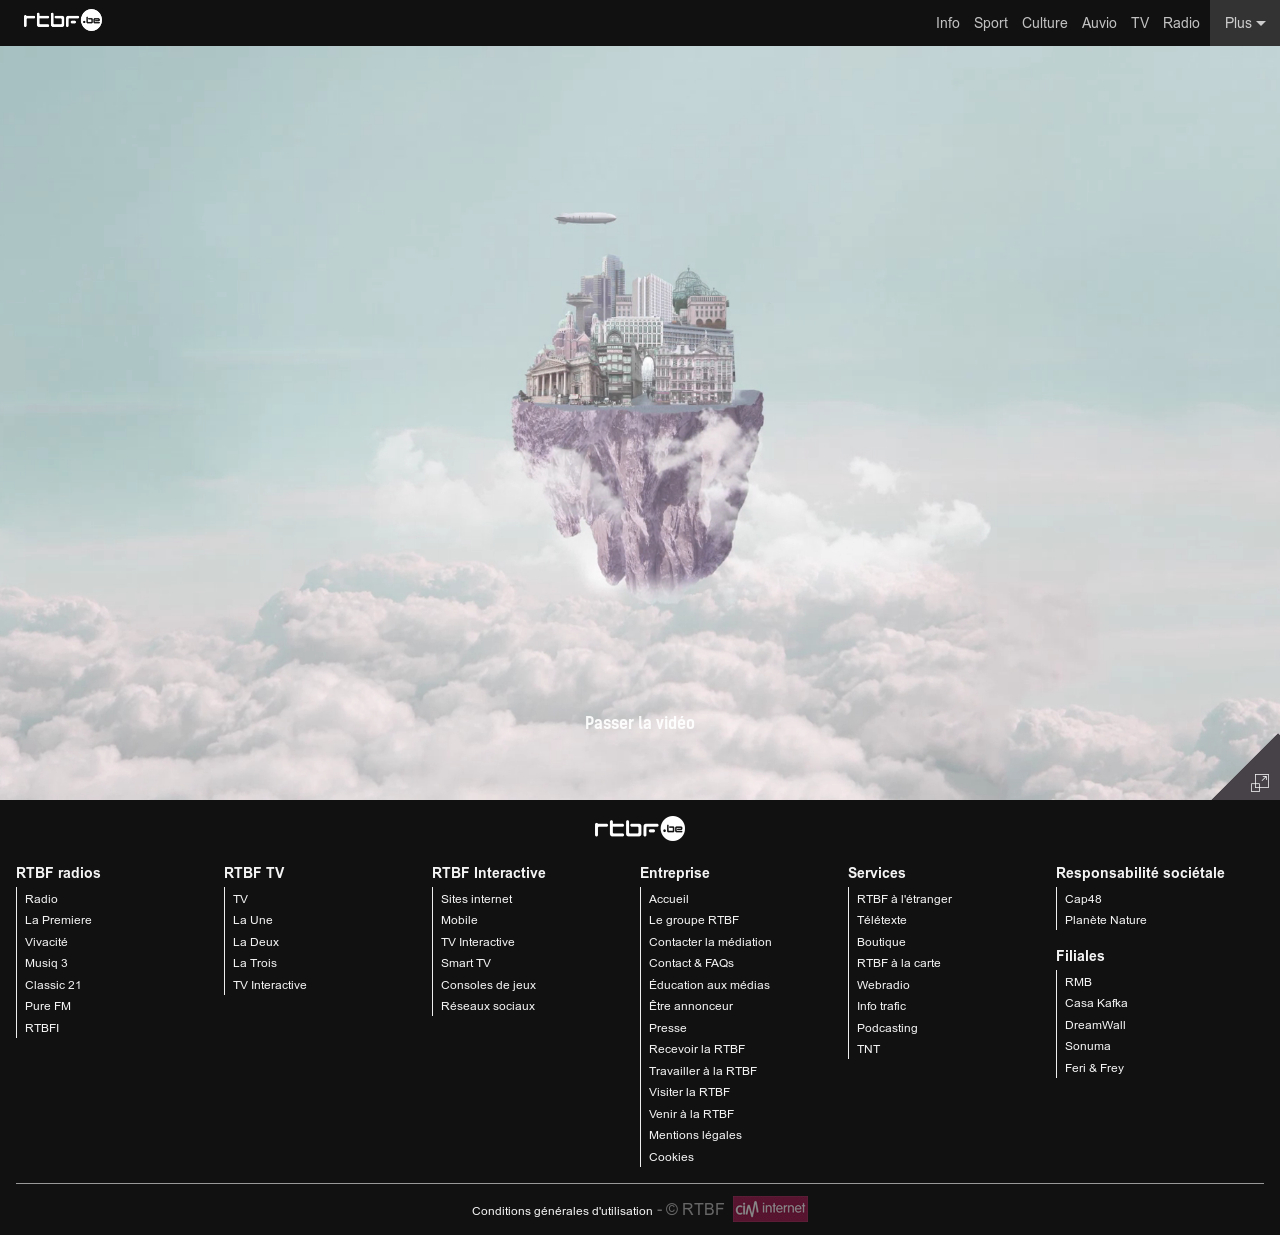Click the fullscreen expand icon on video
Screen dimensions: 1280x1235
pyautogui.click(x=1259, y=783)
